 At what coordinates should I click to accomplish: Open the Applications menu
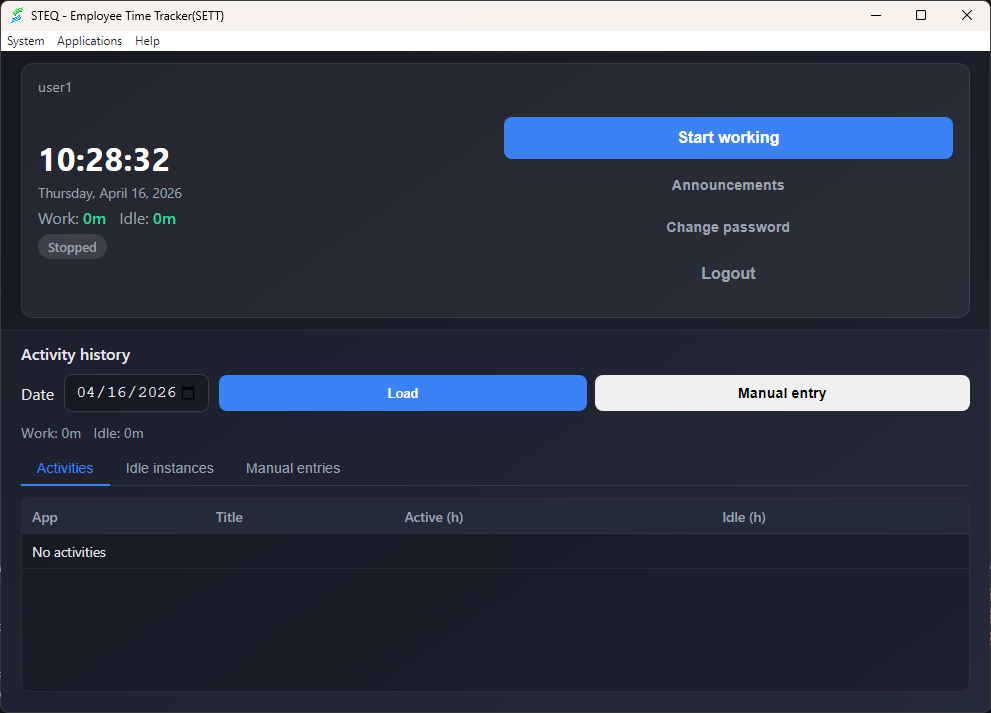(89, 41)
